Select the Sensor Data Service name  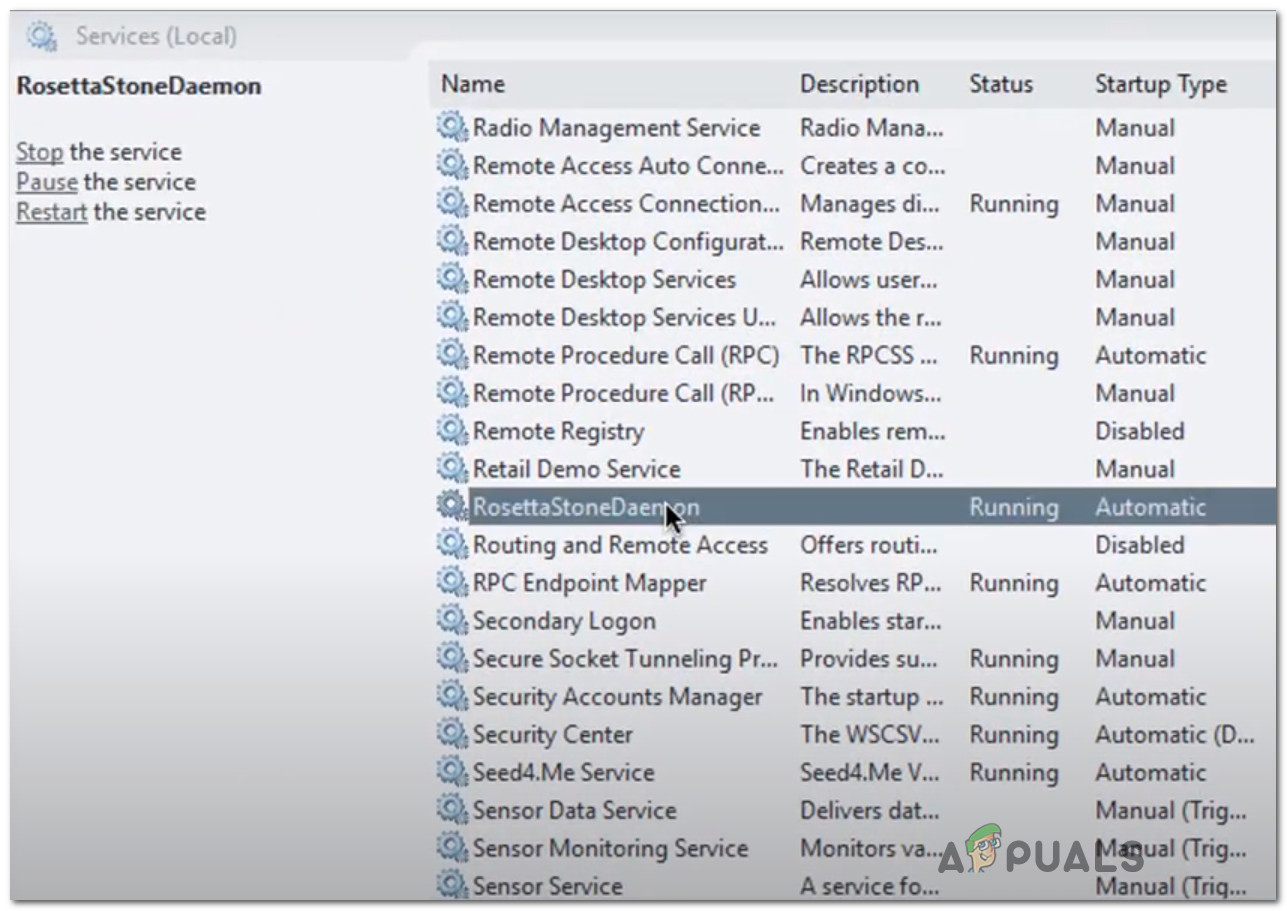[x=574, y=811]
